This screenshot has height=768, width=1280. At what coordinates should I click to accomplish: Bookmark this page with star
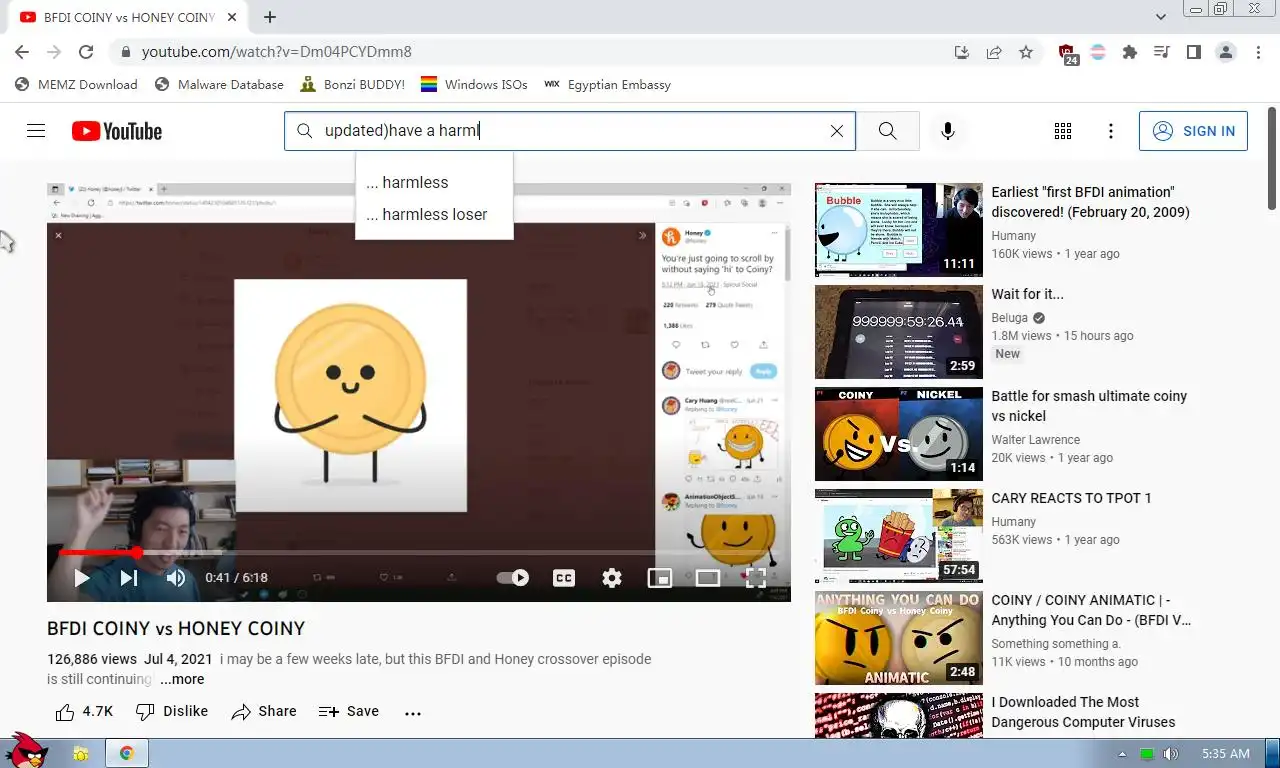tap(1026, 52)
